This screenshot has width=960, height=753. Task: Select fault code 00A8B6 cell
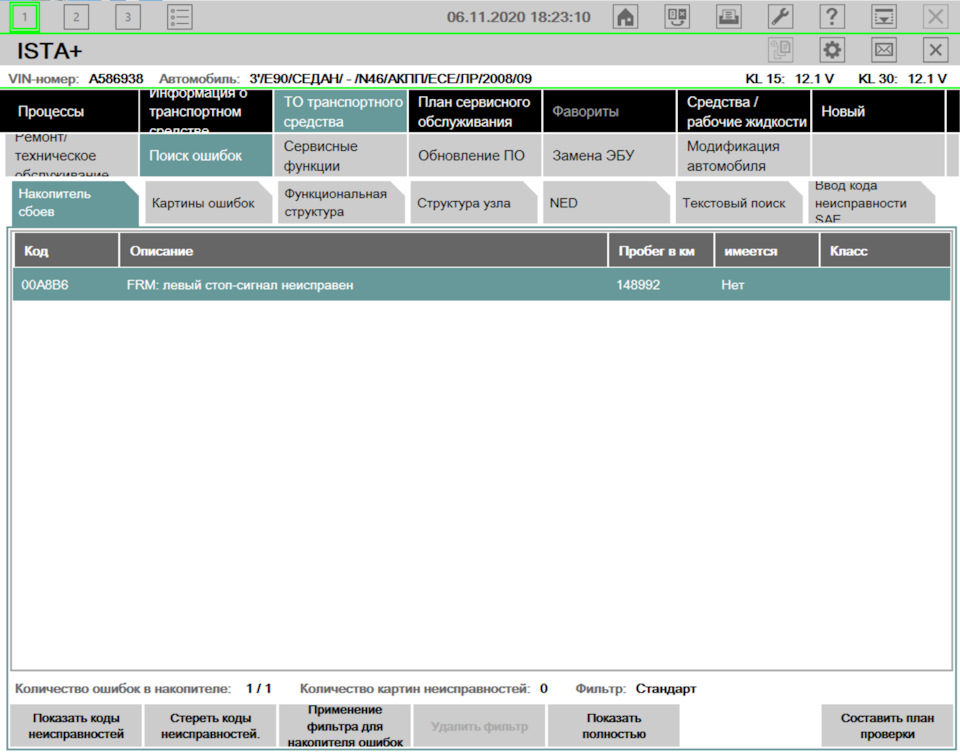[45, 285]
